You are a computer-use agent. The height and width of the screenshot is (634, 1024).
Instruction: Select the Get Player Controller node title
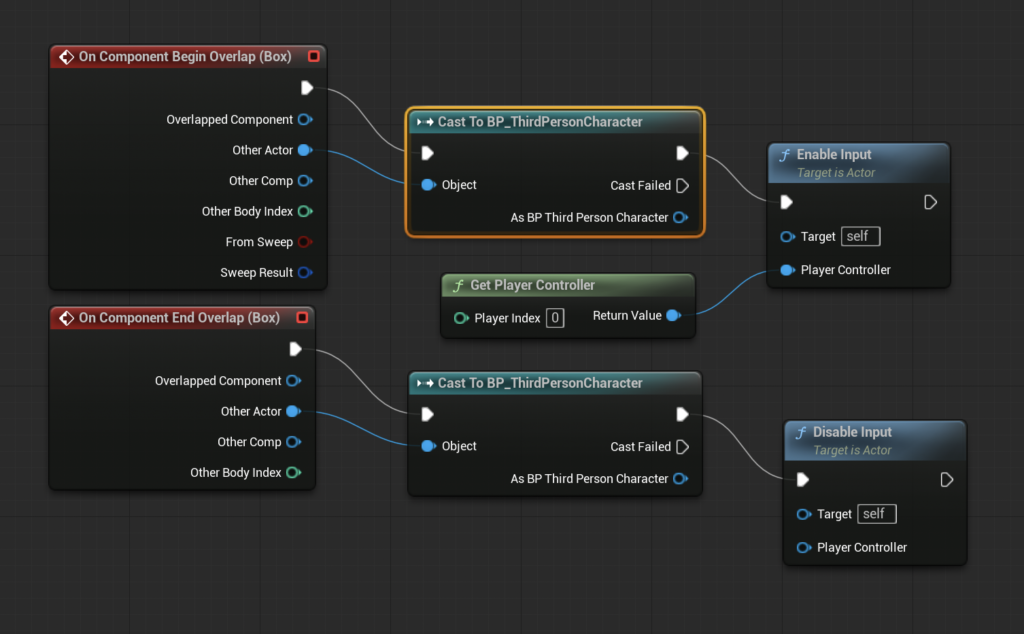pyautogui.click(x=532, y=286)
